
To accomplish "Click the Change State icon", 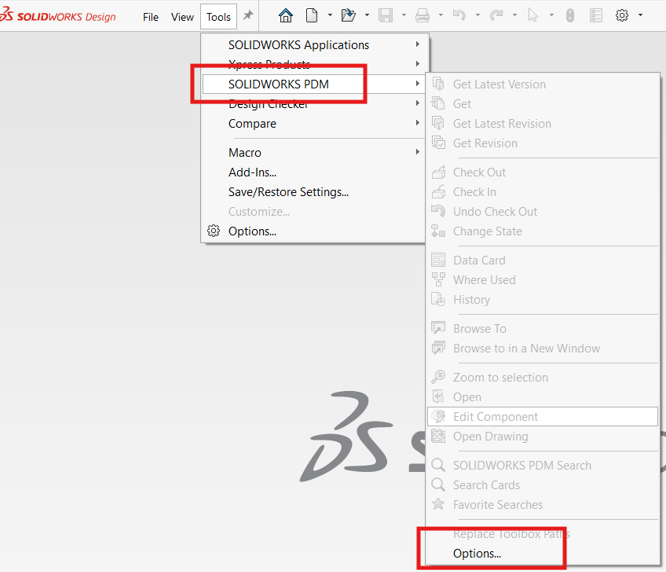I will click(438, 231).
